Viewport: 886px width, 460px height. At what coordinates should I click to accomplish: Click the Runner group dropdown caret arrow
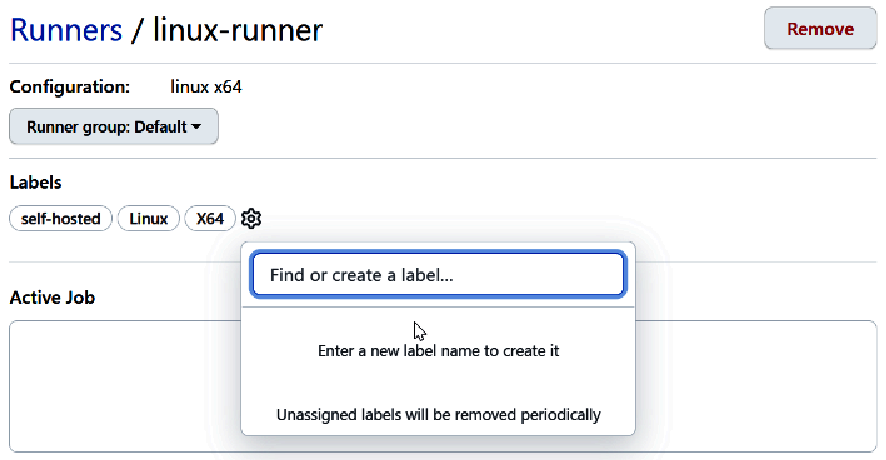pos(196,127)
